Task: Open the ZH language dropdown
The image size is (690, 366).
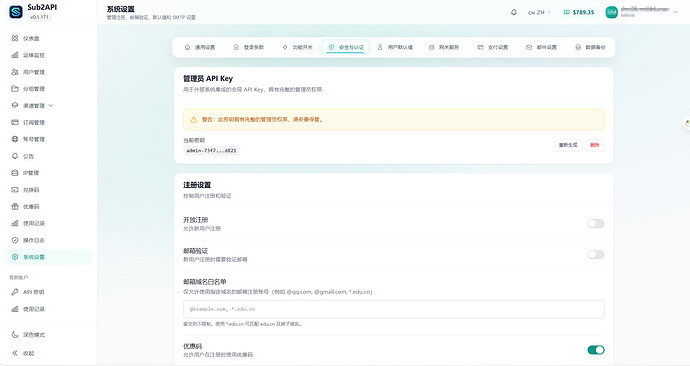Action: tap(540, 12)
